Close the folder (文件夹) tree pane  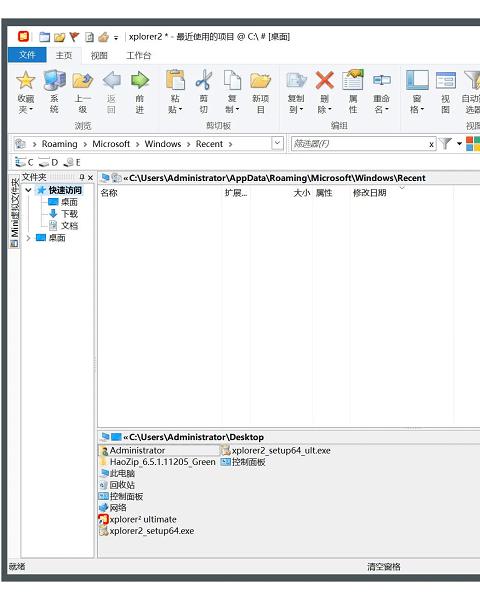pos(90,177)
